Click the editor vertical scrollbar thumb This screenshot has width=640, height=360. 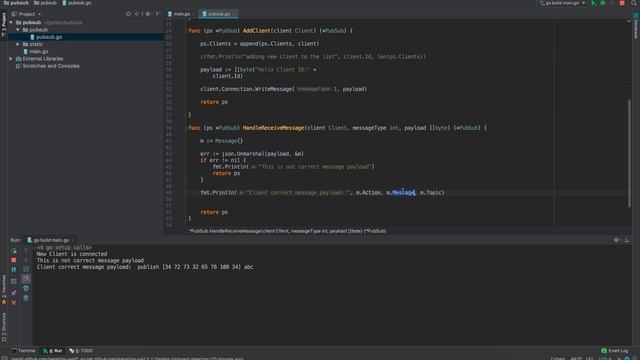point(629,153)
